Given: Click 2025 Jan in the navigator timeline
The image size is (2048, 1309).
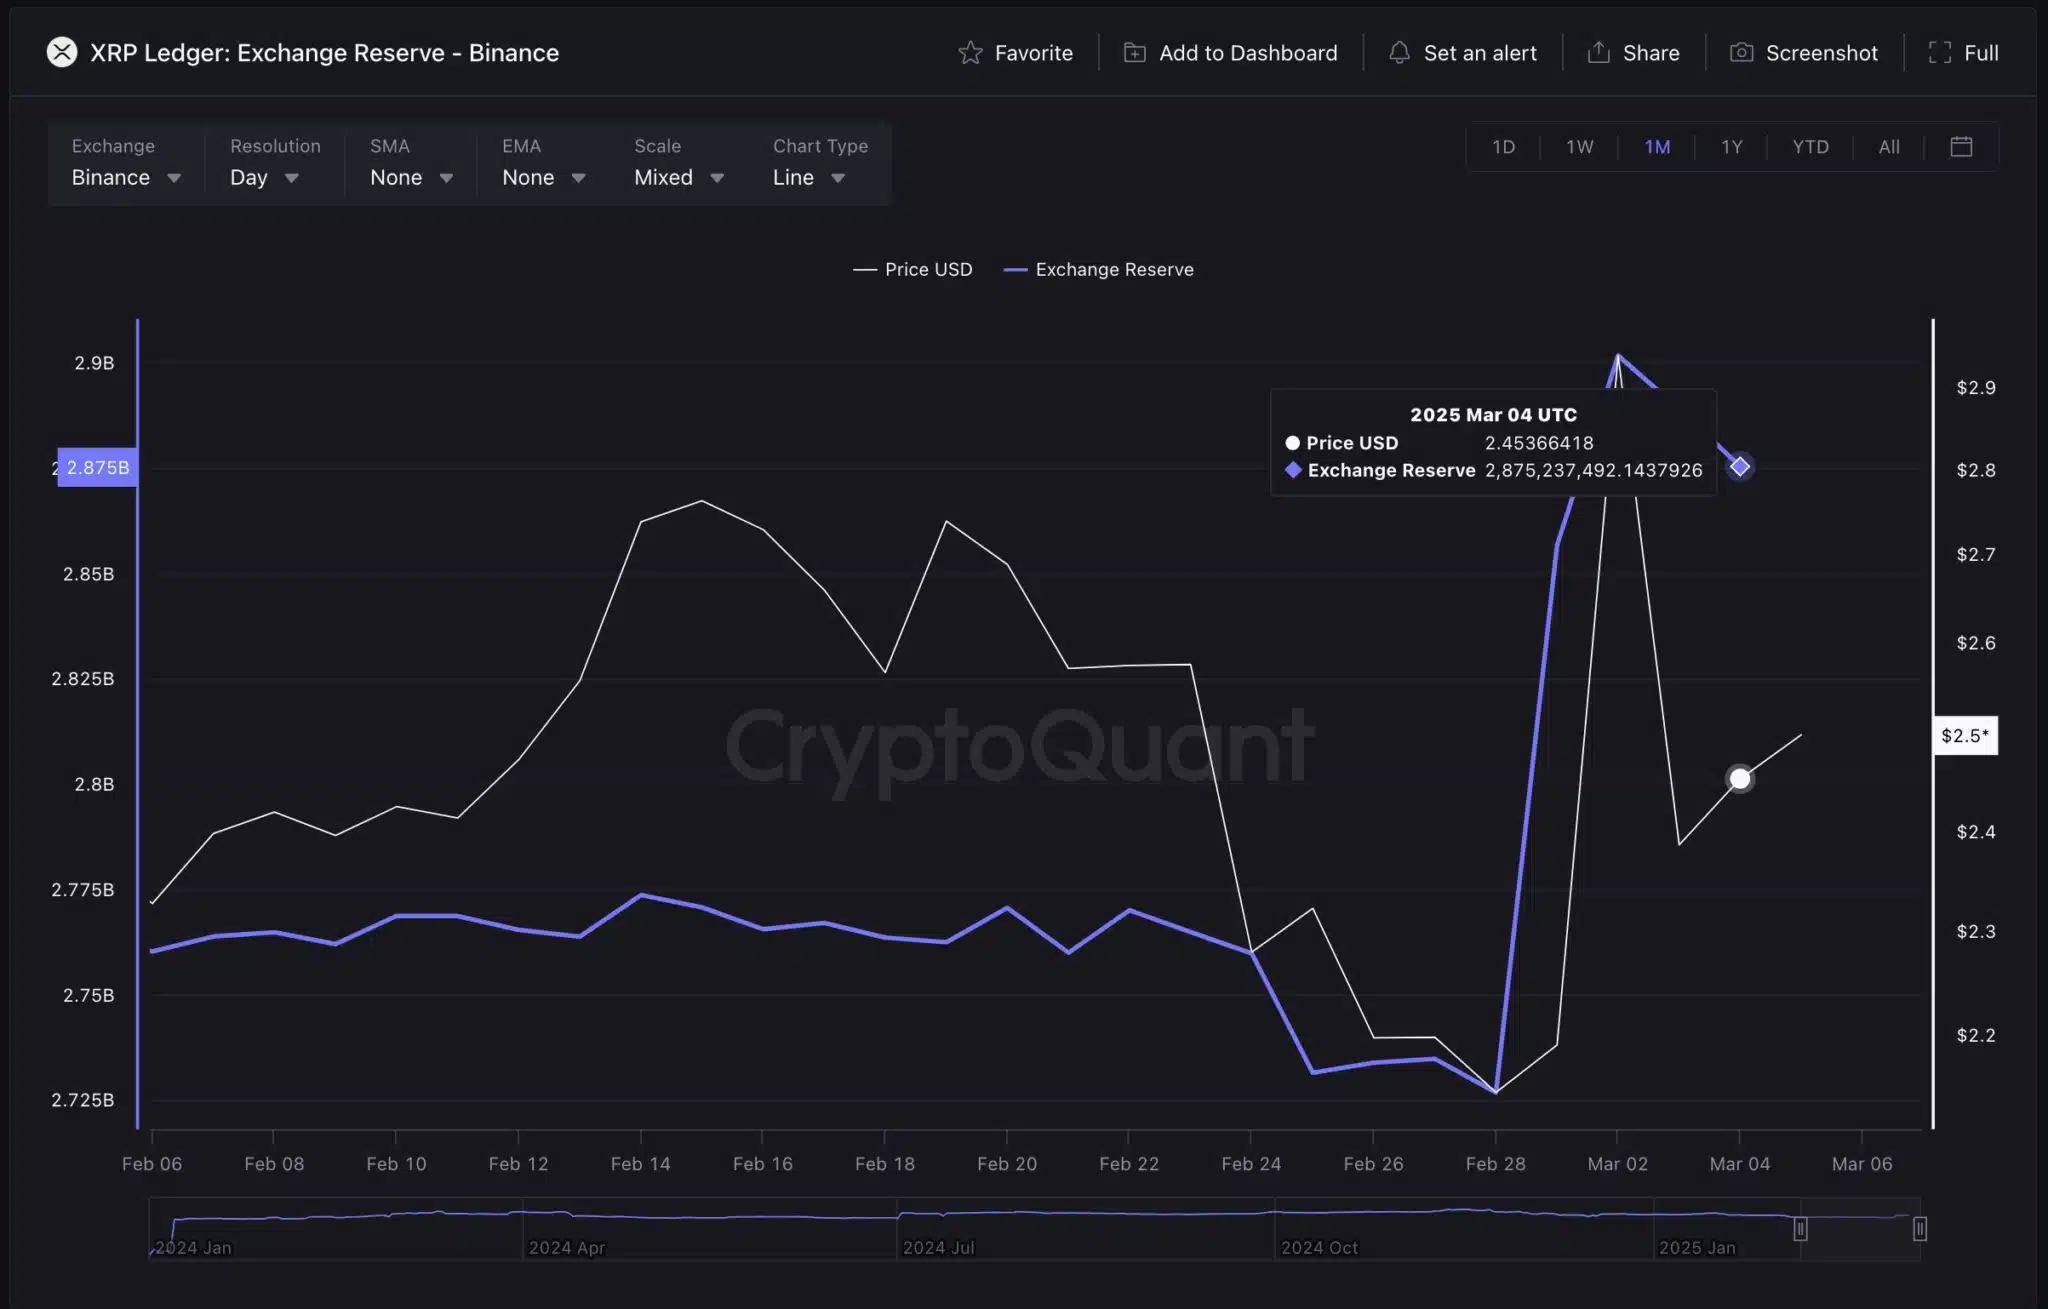Looking at the screenshot, I should tap(1697, 1247).
